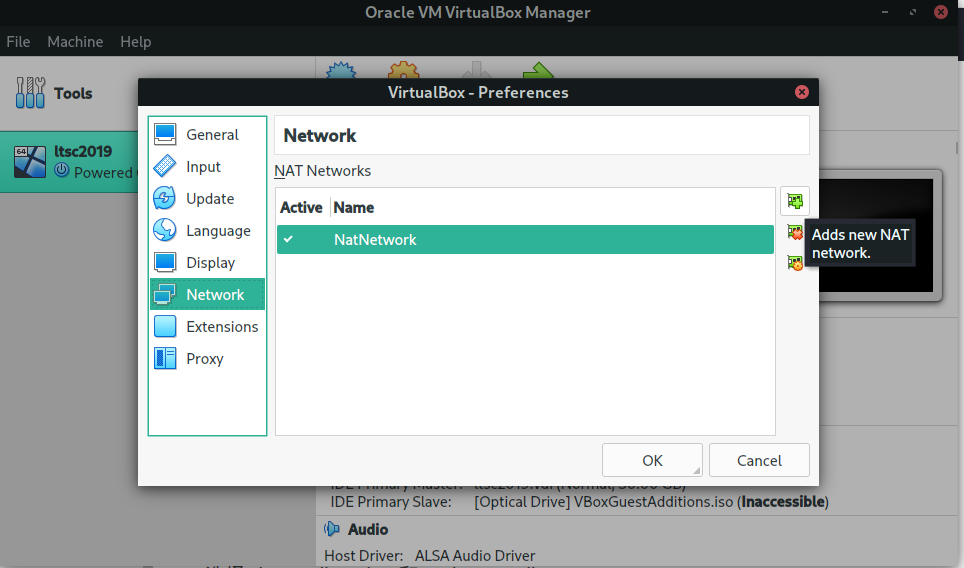
Task: Toggle the Active checkmark for NatNetwork
Action: pos(288,239)
